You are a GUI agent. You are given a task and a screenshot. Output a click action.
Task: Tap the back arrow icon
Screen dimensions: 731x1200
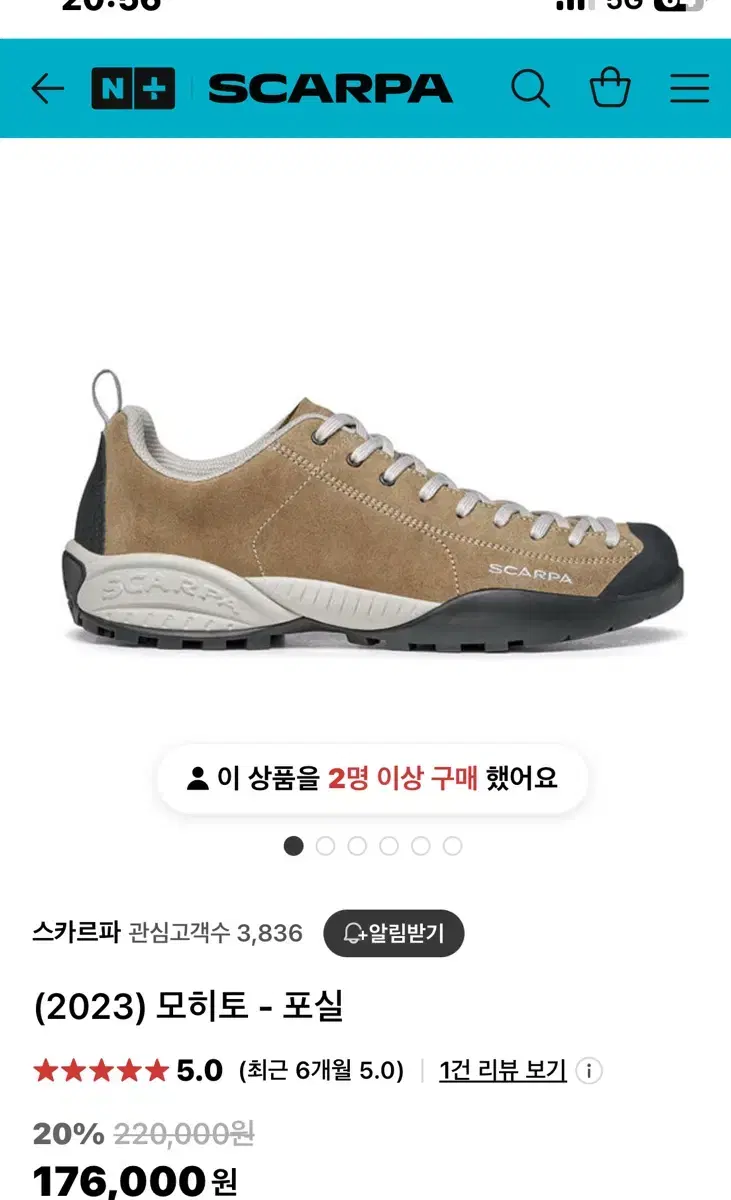pyautogui.click(x=47, y=89)
